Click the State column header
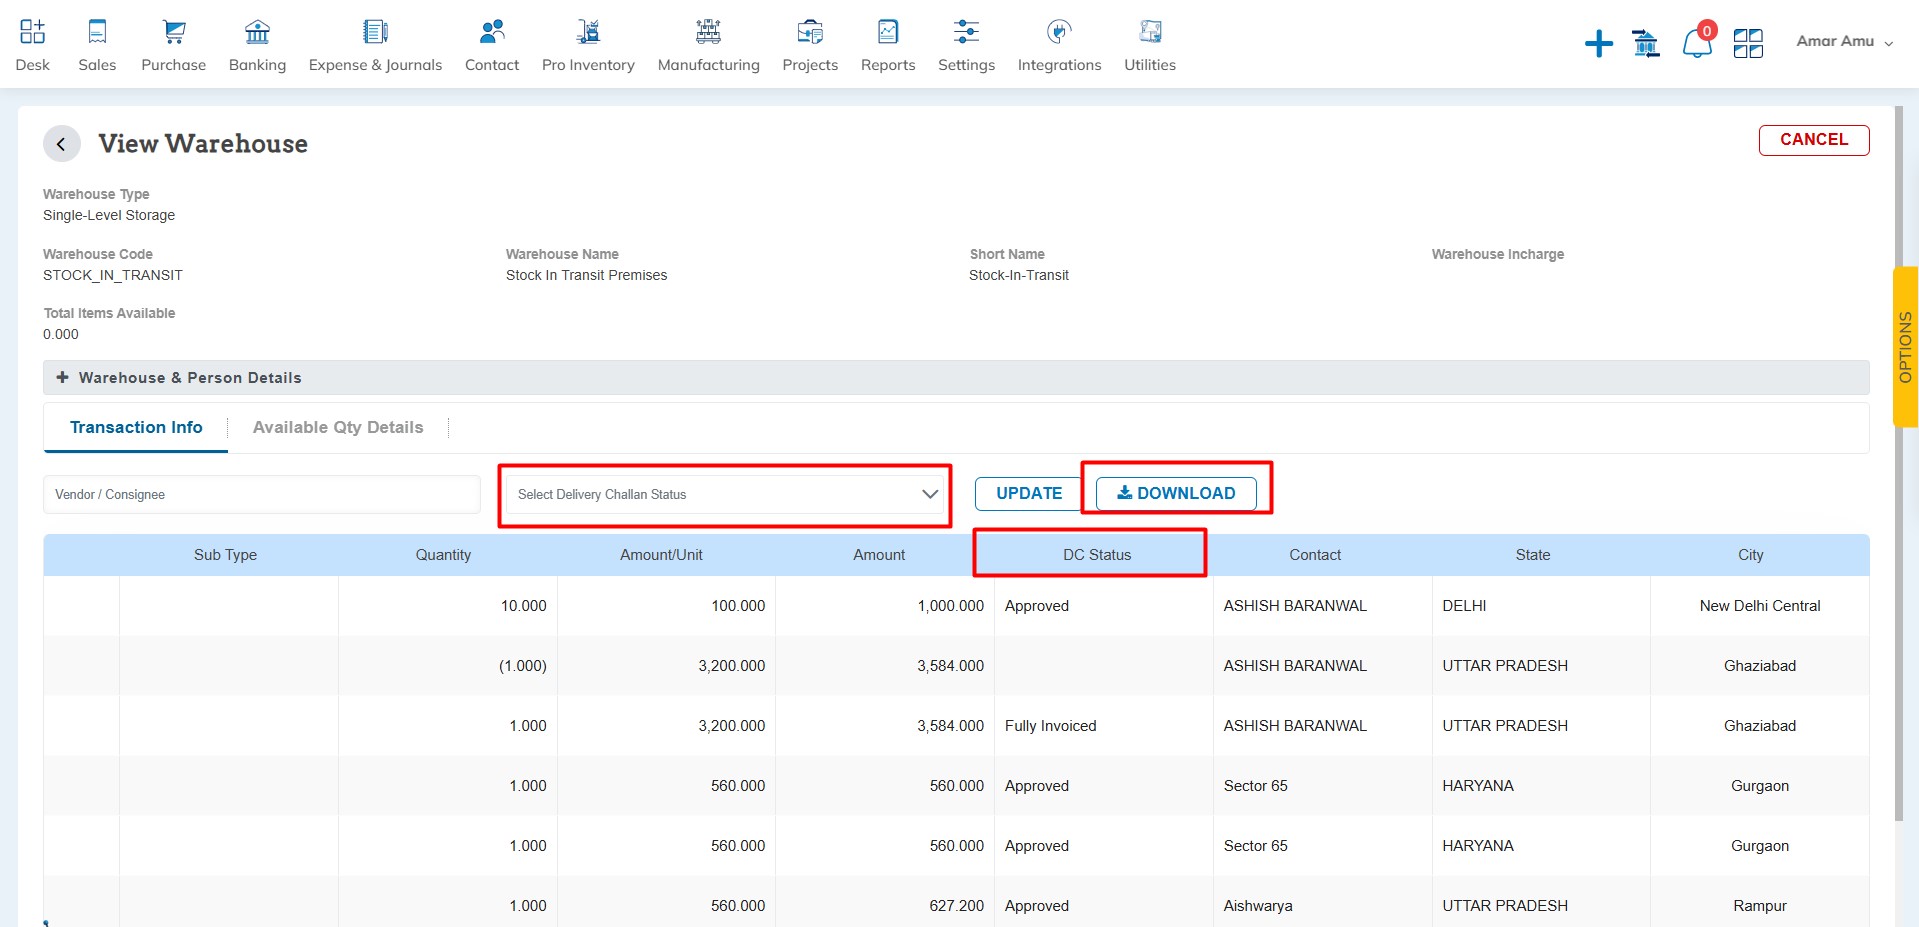The height and width of the screenshot is (927, 1919). tap(1533, 555)
